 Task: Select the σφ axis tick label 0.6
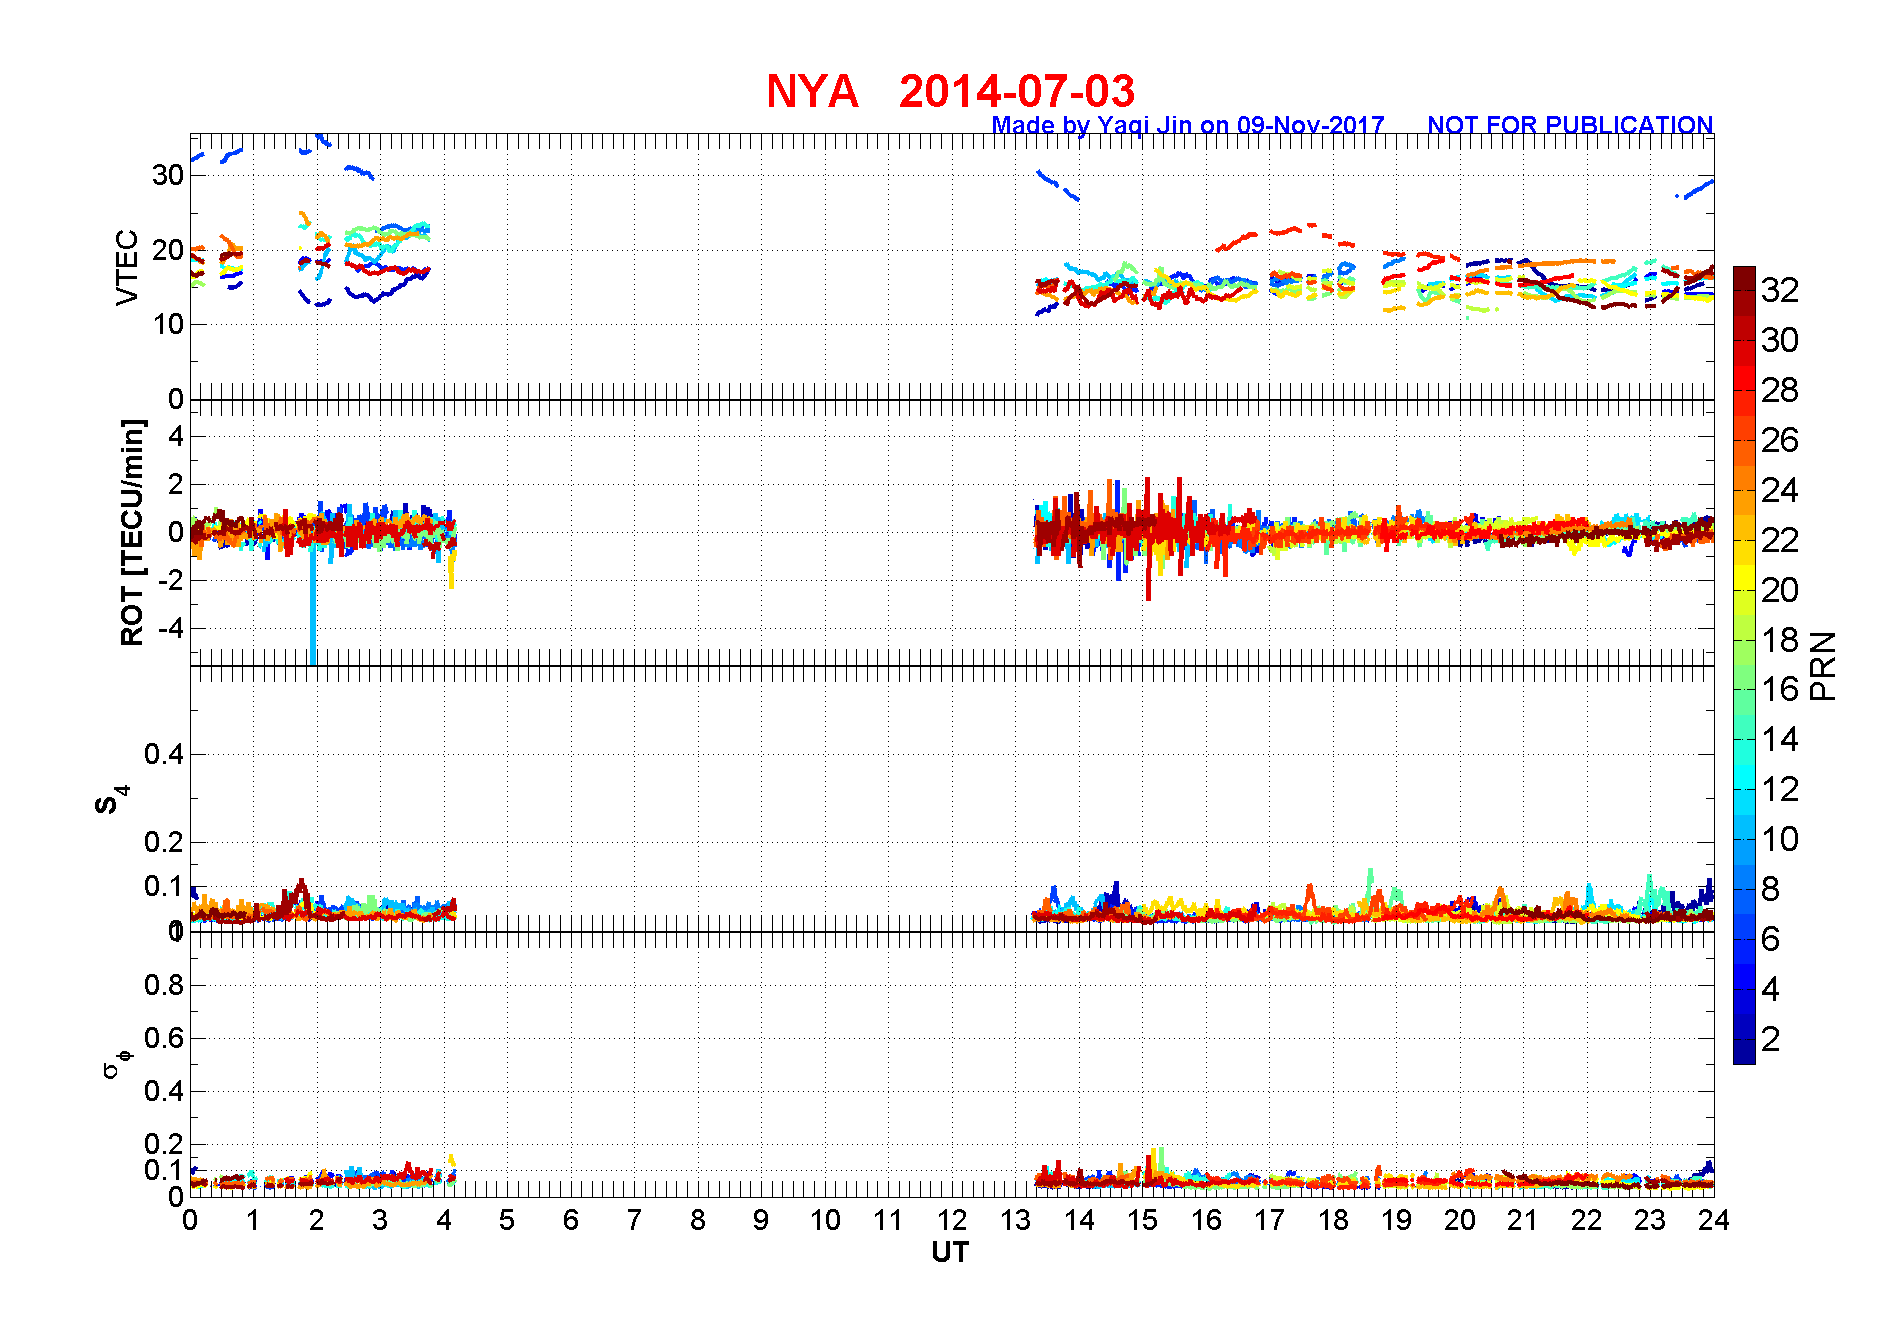[x=164, y=1038]
